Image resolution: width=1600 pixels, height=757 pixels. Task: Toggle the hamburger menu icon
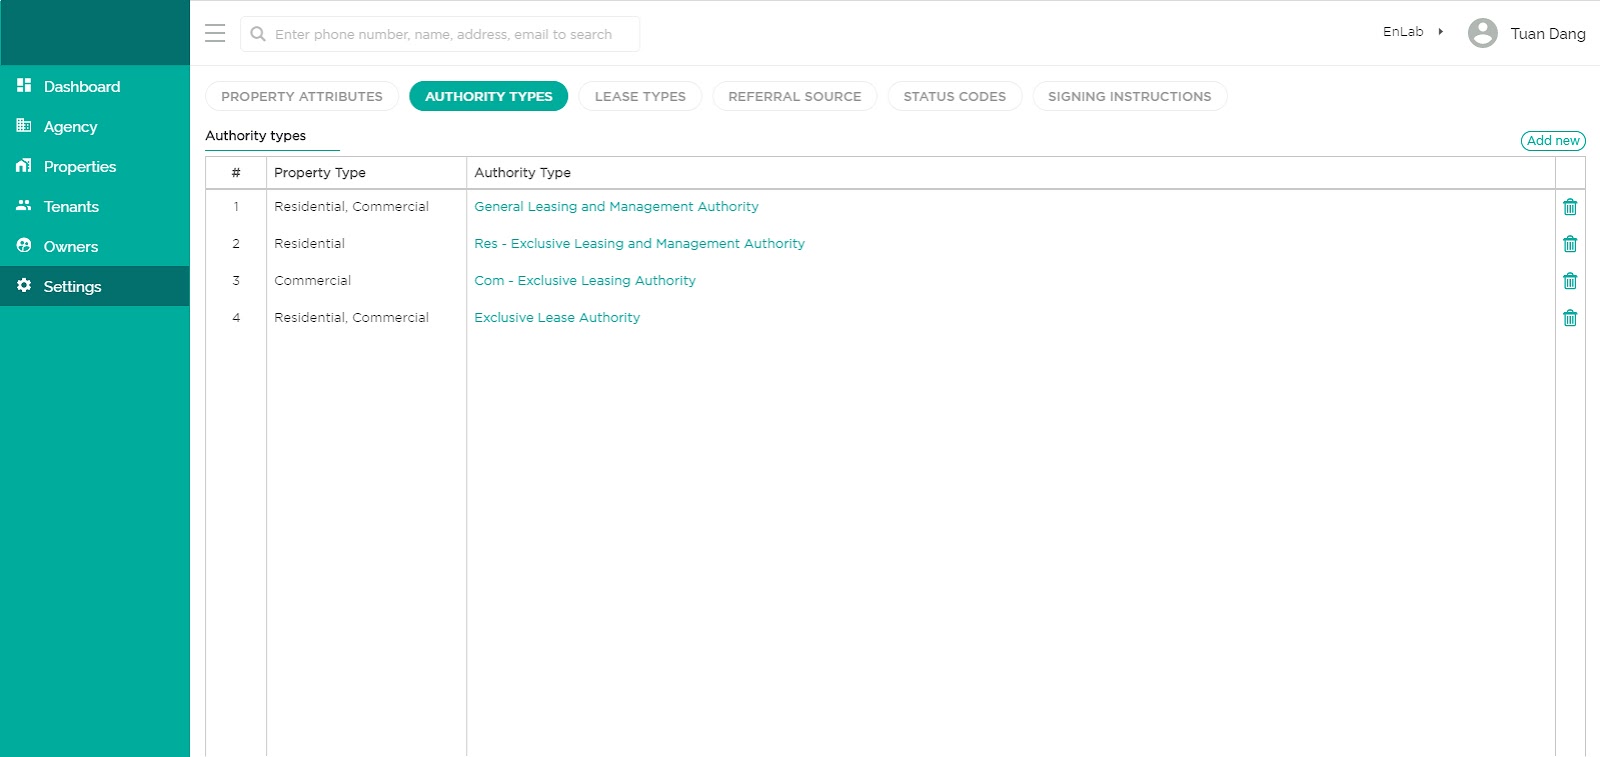pos(215,33)
